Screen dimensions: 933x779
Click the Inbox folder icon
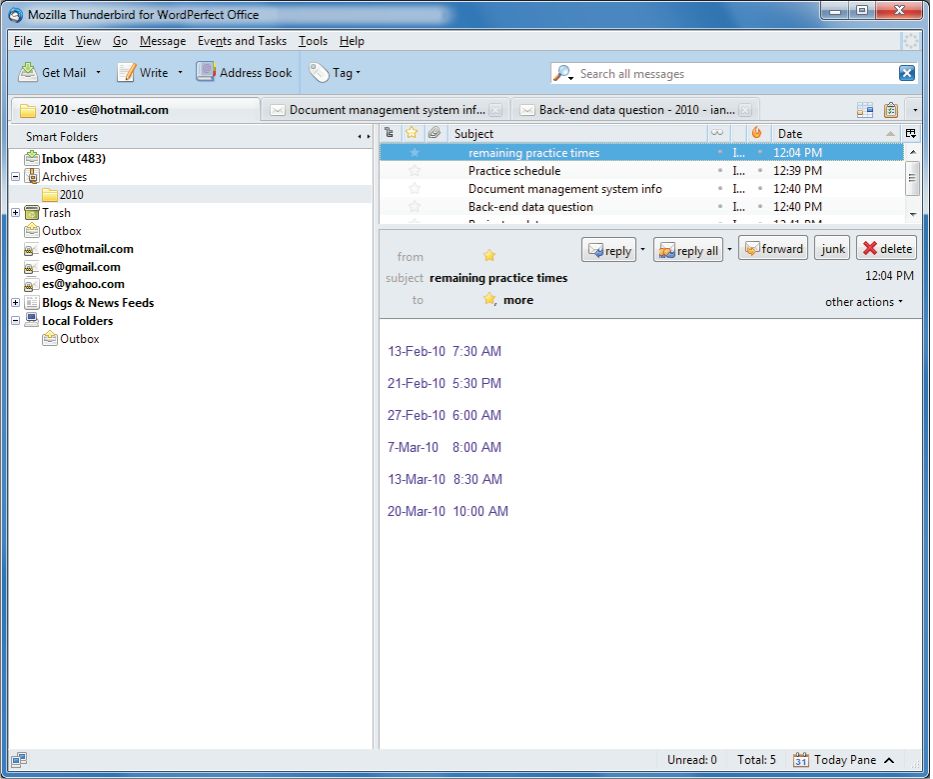click(x=32, y=158)
